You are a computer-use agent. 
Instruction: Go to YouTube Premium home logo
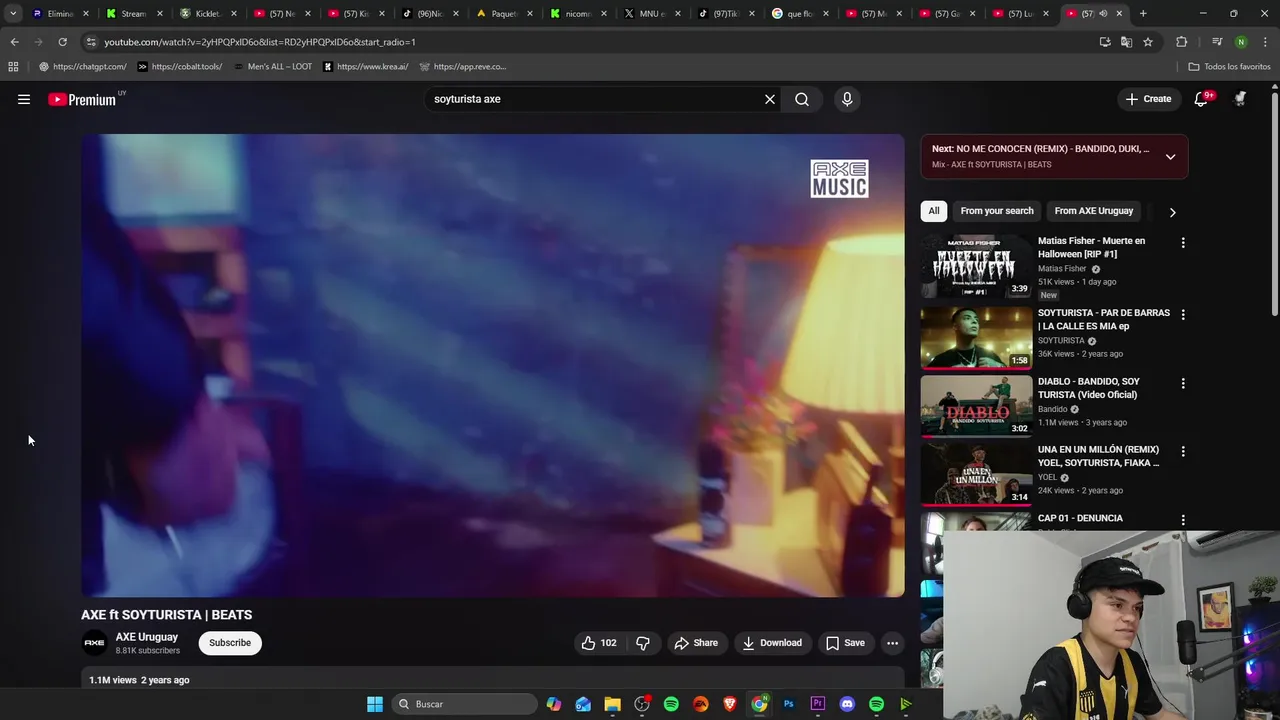click(84, 99)
